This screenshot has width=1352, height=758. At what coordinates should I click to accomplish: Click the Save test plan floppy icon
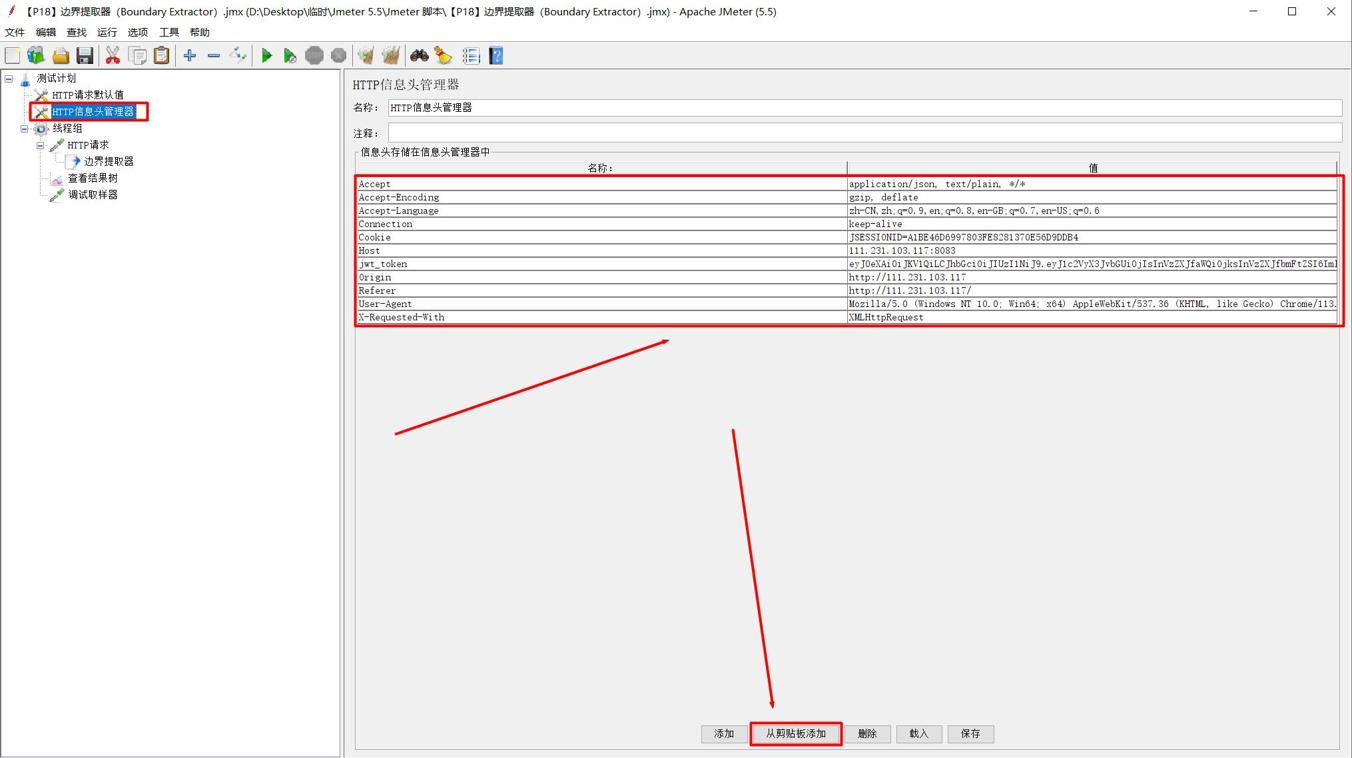(x=85, y=56)
